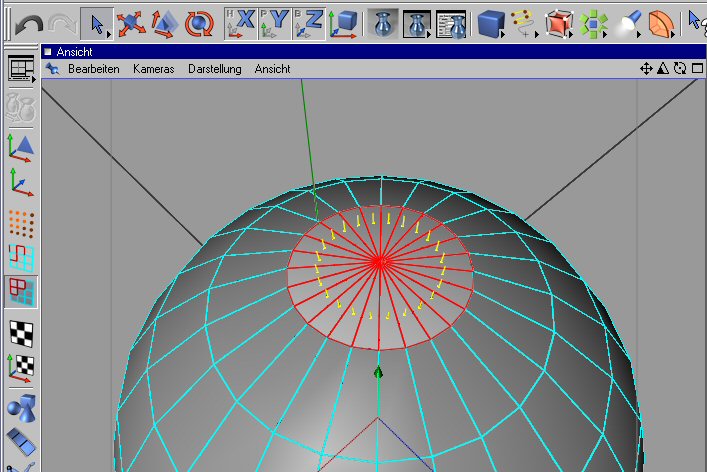This screenshot has width=707, height=472.
Task: Render the current view with vase icon
Action: coord(383,22)
